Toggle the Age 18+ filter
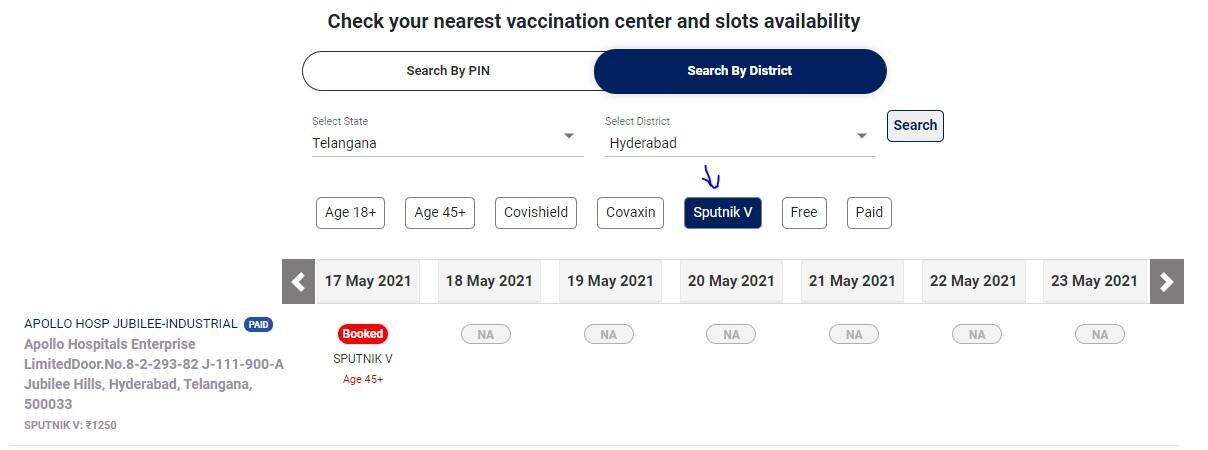This screenshot has height=450, width=1208. pyautogui.click(x=350, y=212)
